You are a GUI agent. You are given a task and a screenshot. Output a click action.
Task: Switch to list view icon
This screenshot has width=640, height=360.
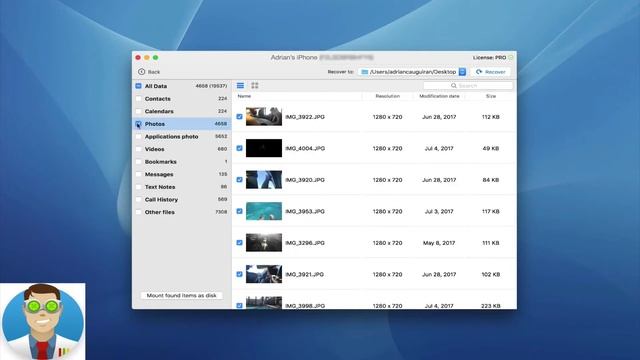pos(240,85)
